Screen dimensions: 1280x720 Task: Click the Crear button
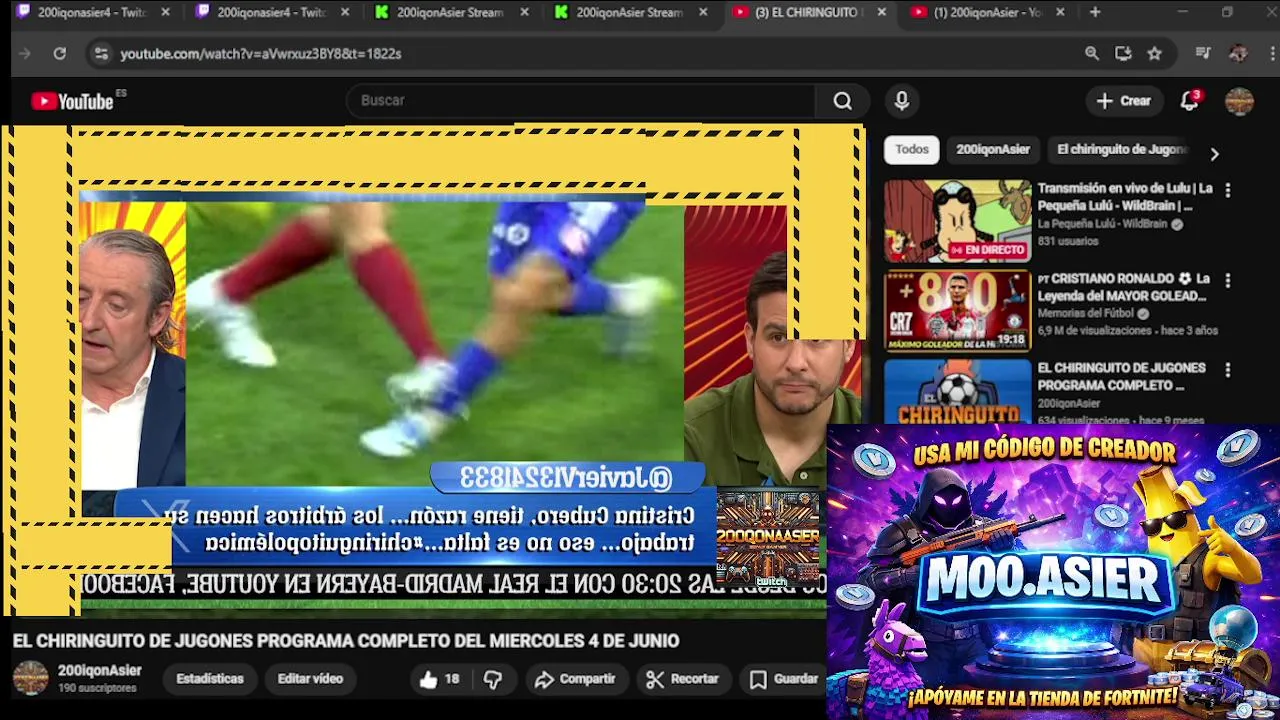[1124, 101]
